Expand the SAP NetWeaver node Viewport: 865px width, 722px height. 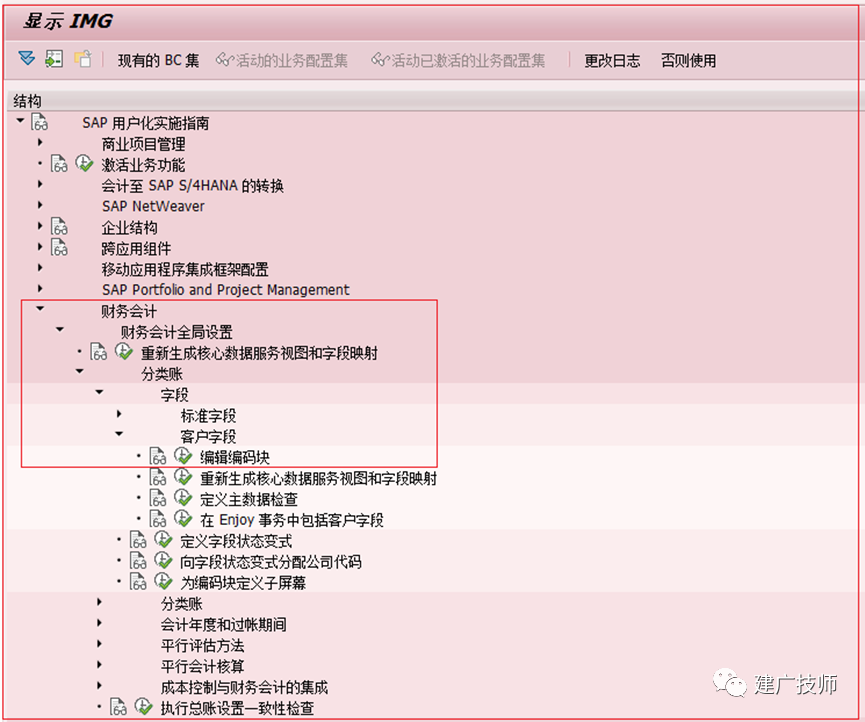[40, 205]
